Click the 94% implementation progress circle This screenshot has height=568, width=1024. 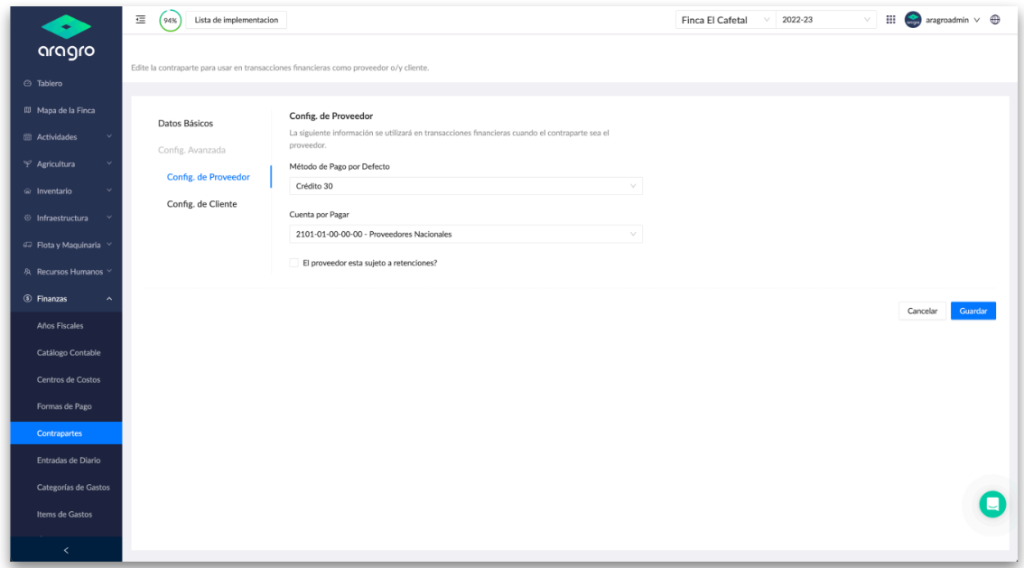(170, 20)
